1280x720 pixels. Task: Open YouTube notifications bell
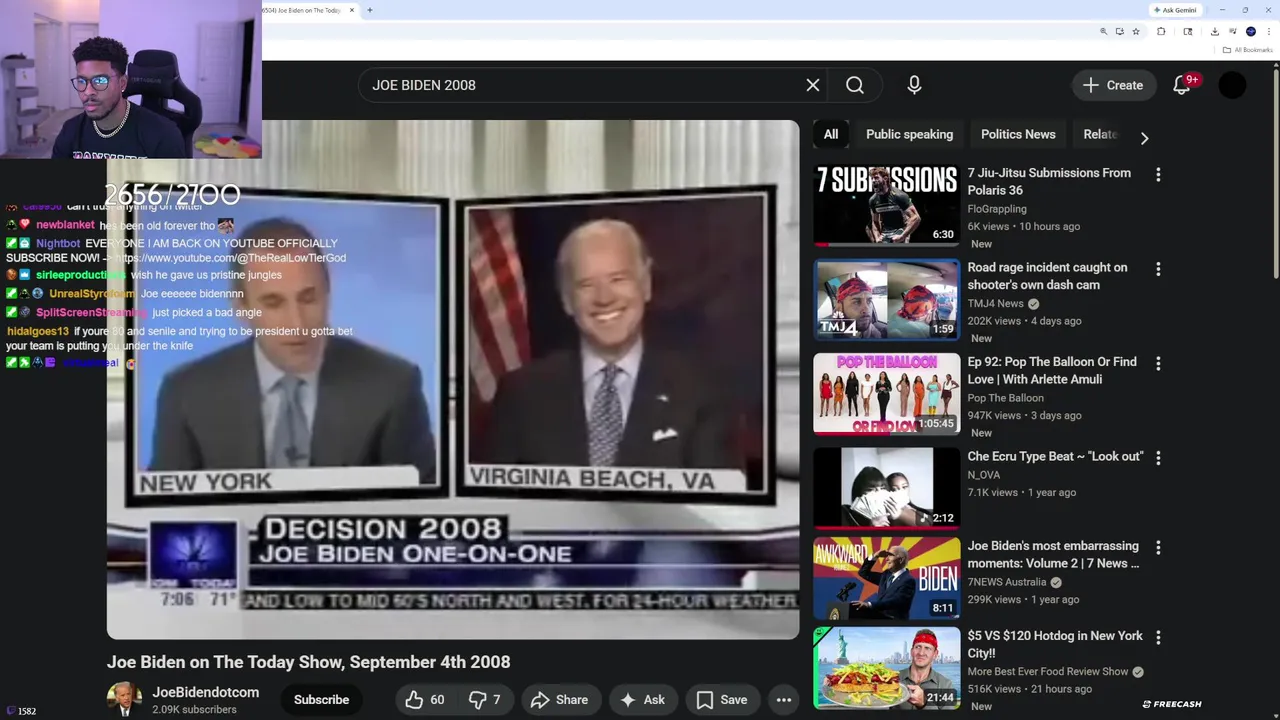point(1183,85)
